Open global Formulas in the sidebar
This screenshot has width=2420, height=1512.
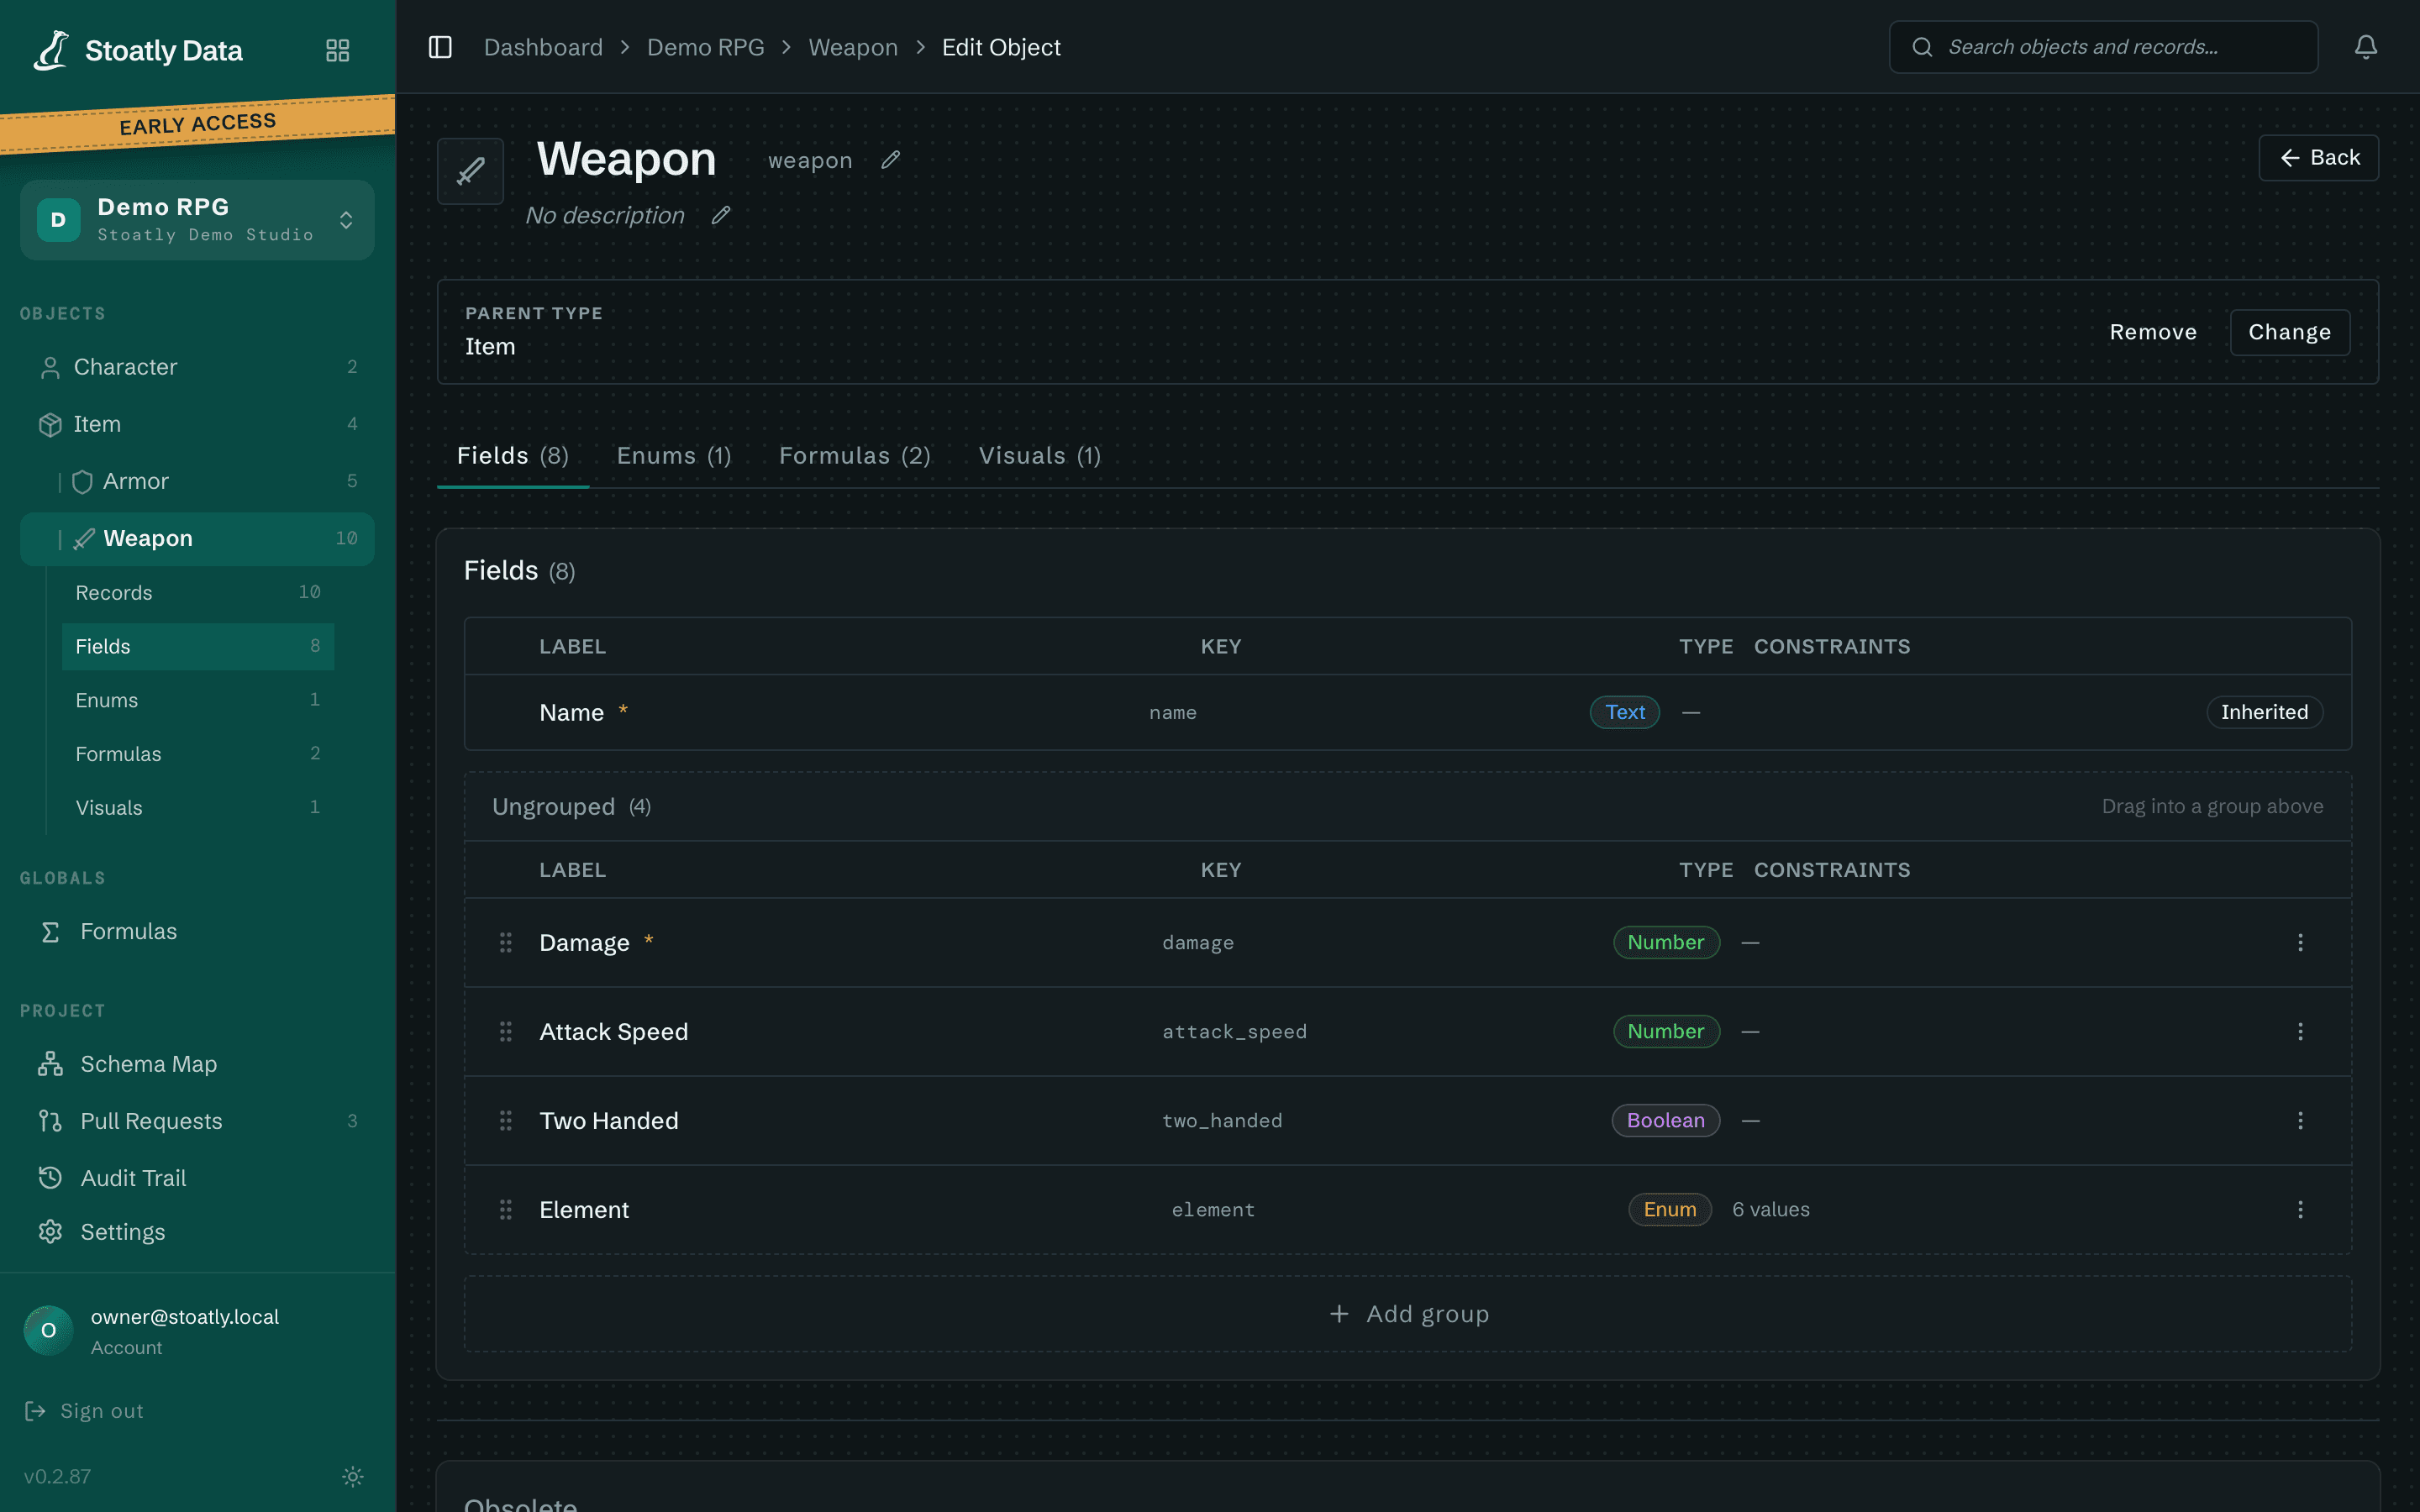coord(197,931)
